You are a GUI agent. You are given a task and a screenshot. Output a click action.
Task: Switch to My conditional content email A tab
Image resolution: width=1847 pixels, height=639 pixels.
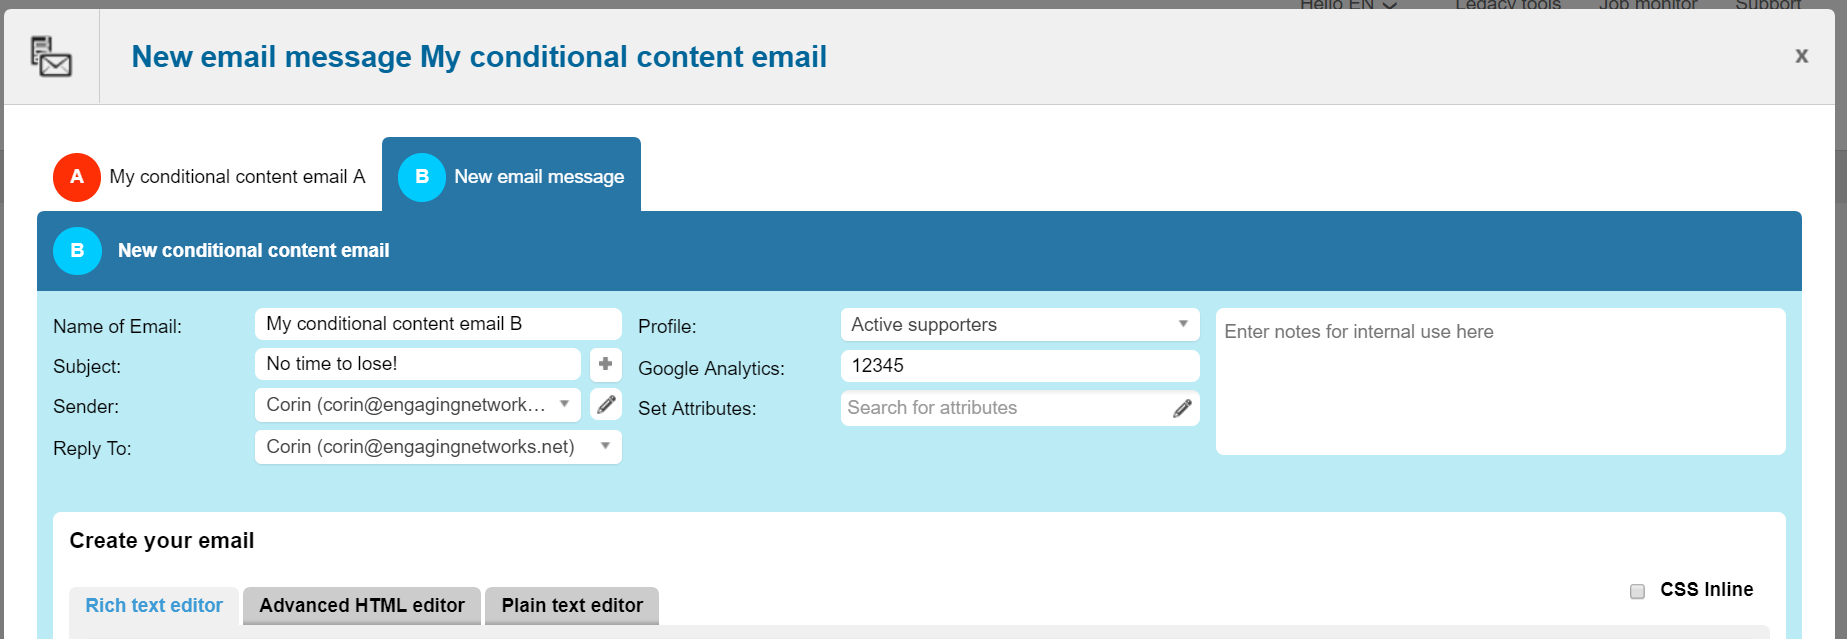coord(237,177)
